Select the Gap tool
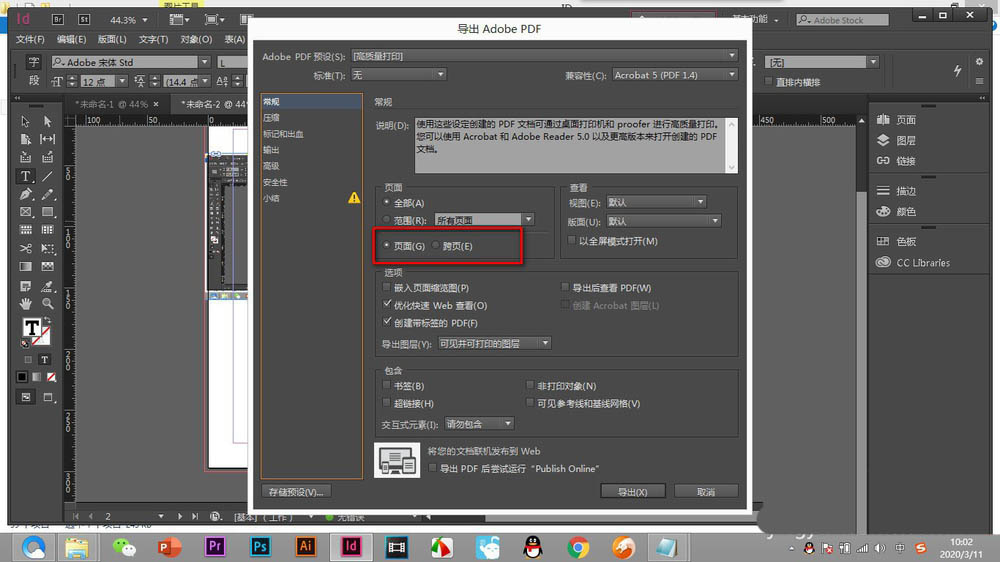1000x562 pixels. pyautogui.click(x=47, y=139)
